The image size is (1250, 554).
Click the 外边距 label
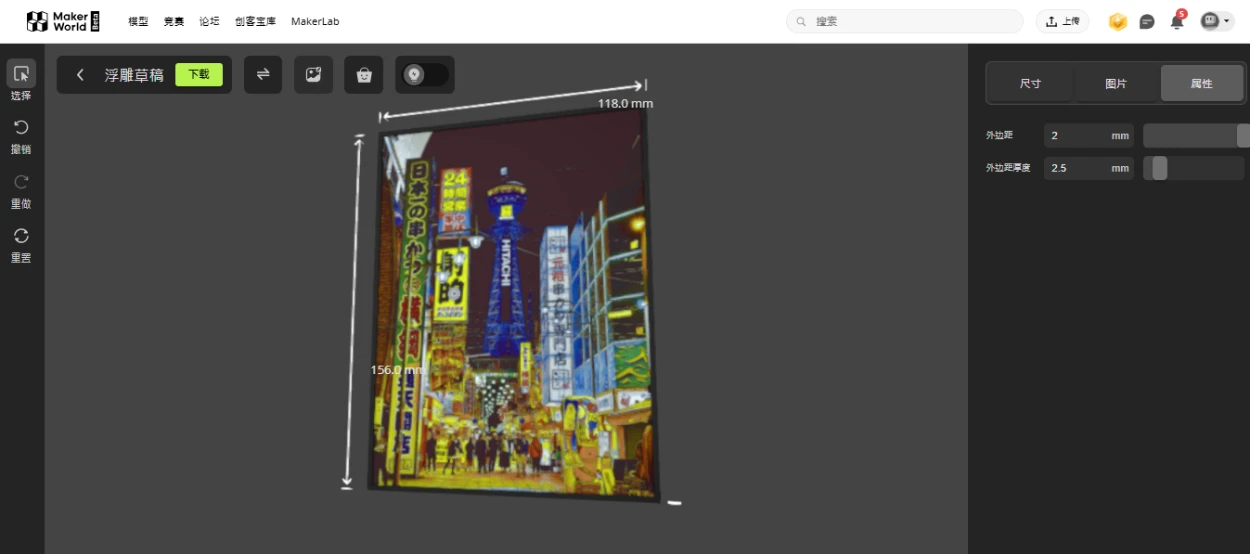coord(999,135)
